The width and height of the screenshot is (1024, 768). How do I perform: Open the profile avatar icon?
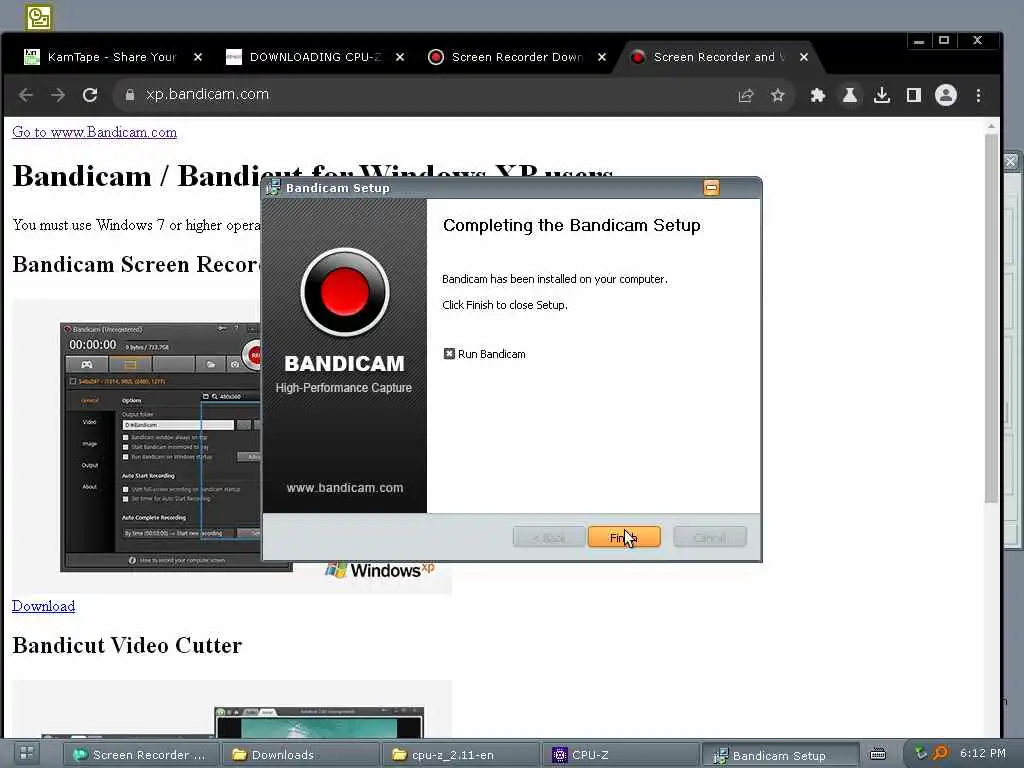[946, 95]
